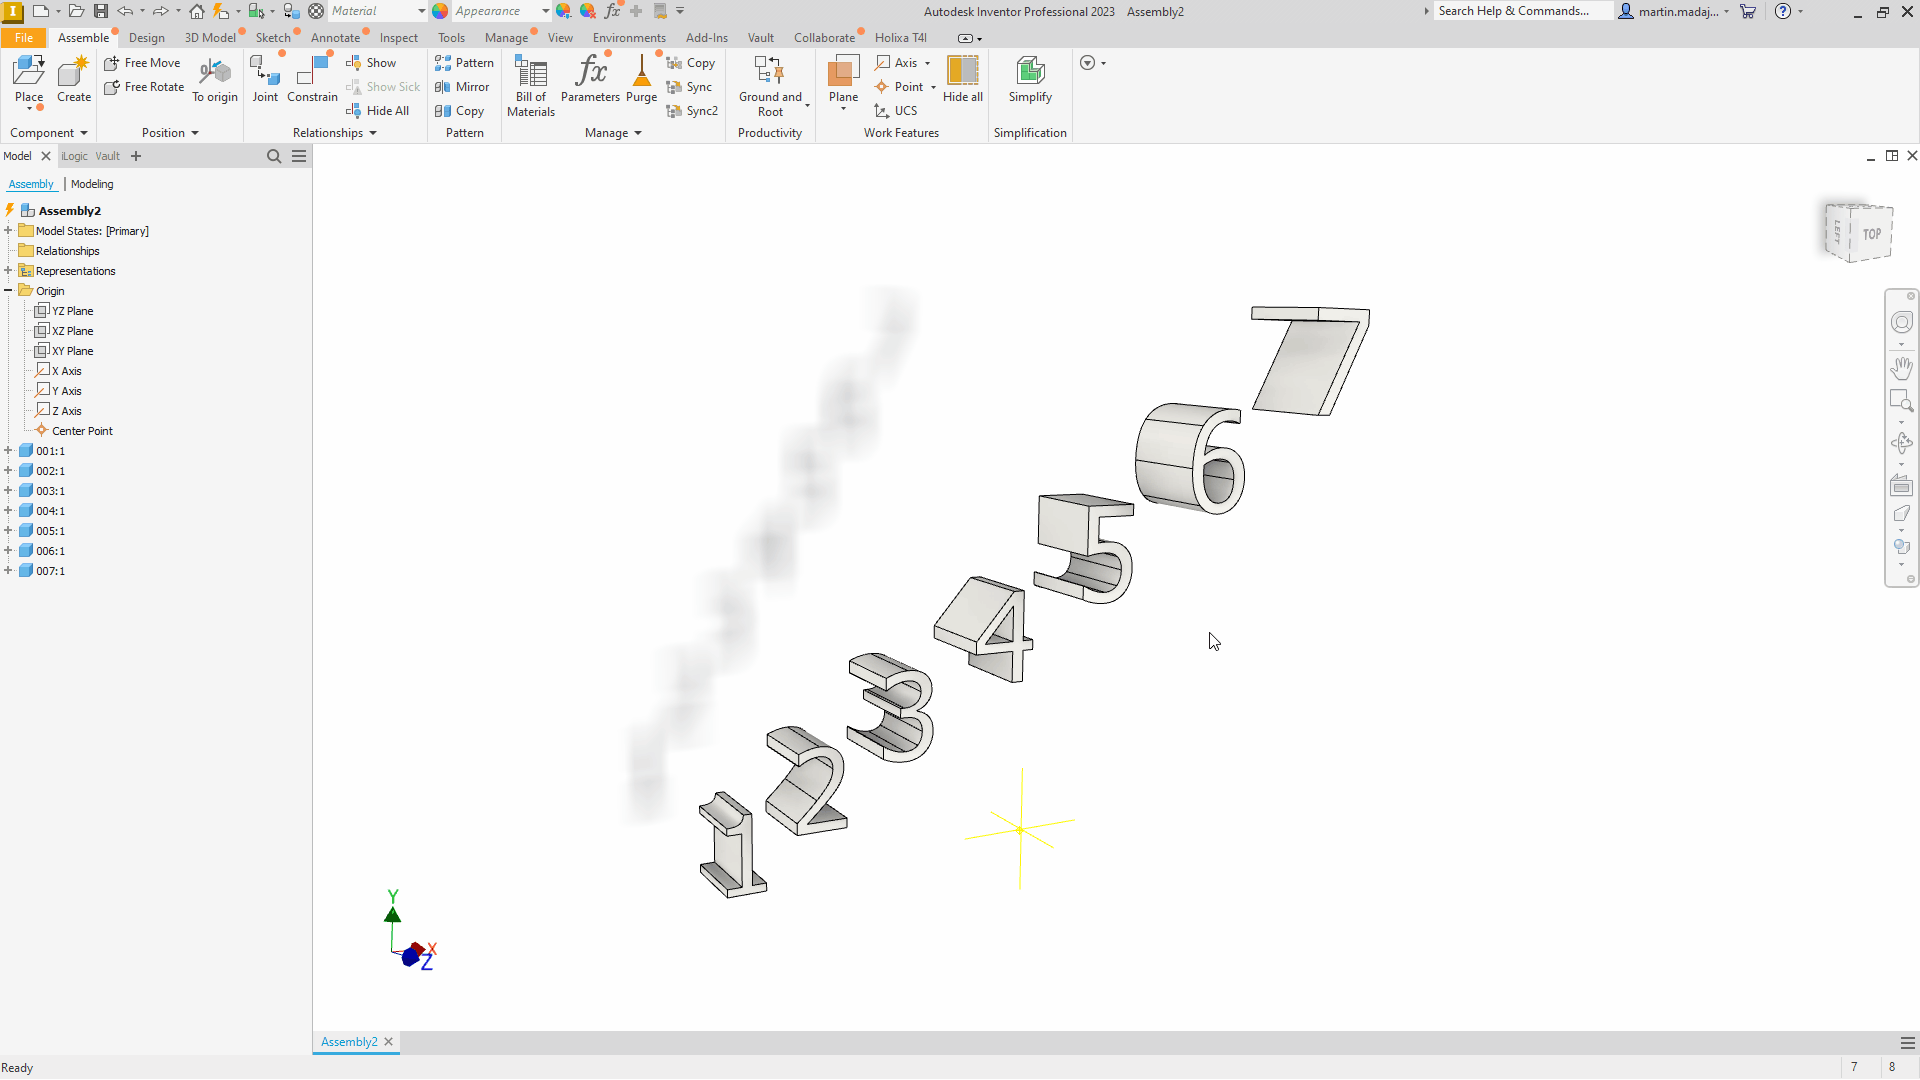Click the Place component icon
Screen dimensions: 1920x1080
point(29,72)
